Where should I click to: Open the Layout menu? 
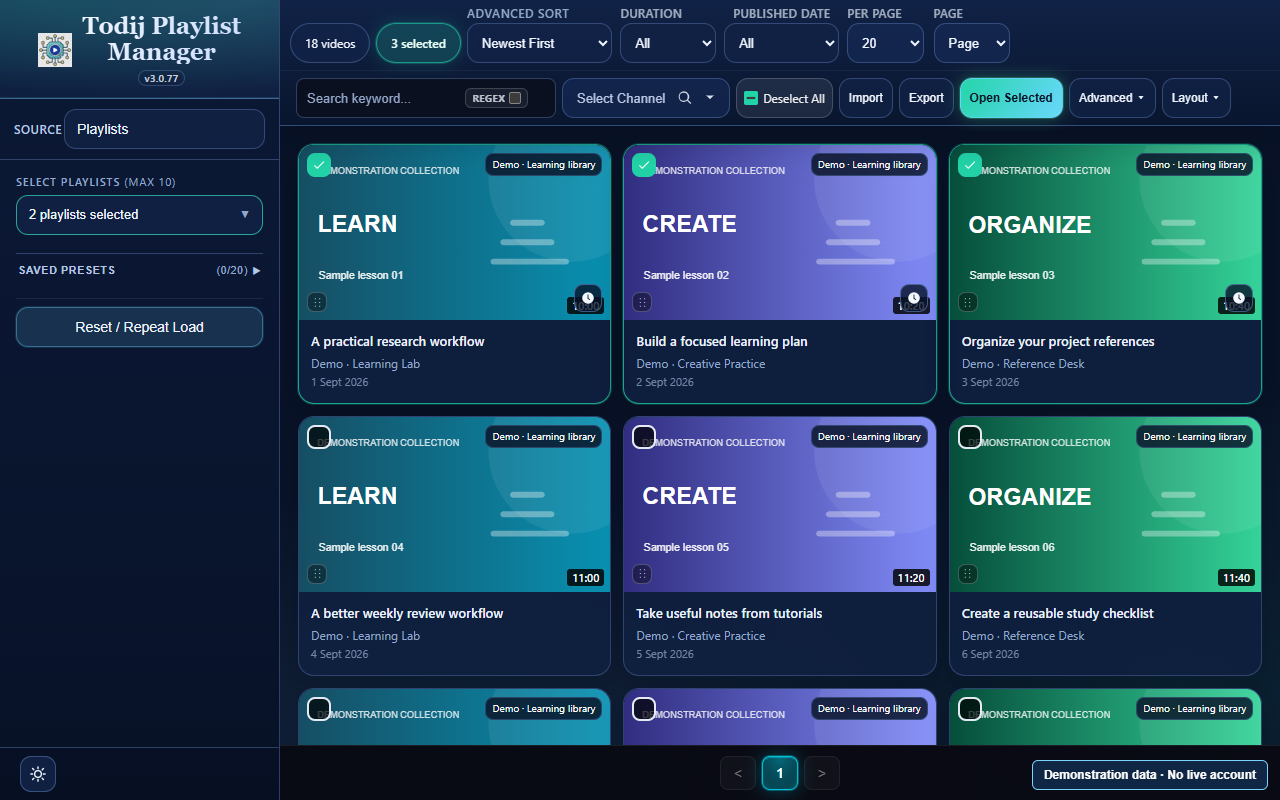click(1196, 98)
